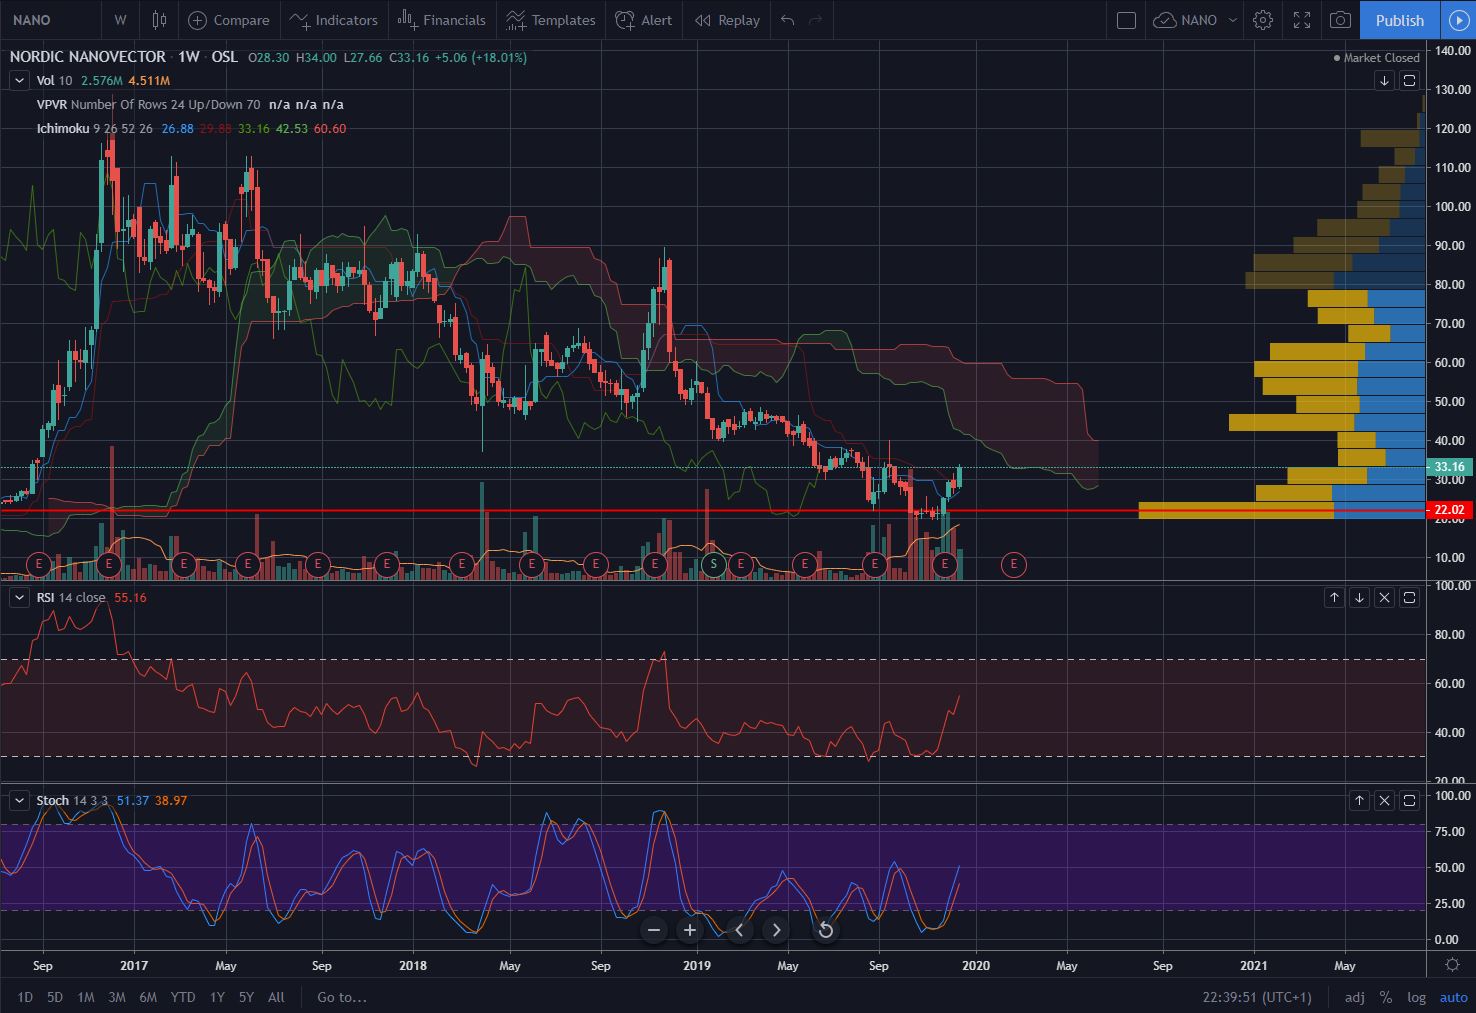Viewport: 1476px width, 1013px height.
Task: Open the Go to... date dialog
Action: [342, 997]
